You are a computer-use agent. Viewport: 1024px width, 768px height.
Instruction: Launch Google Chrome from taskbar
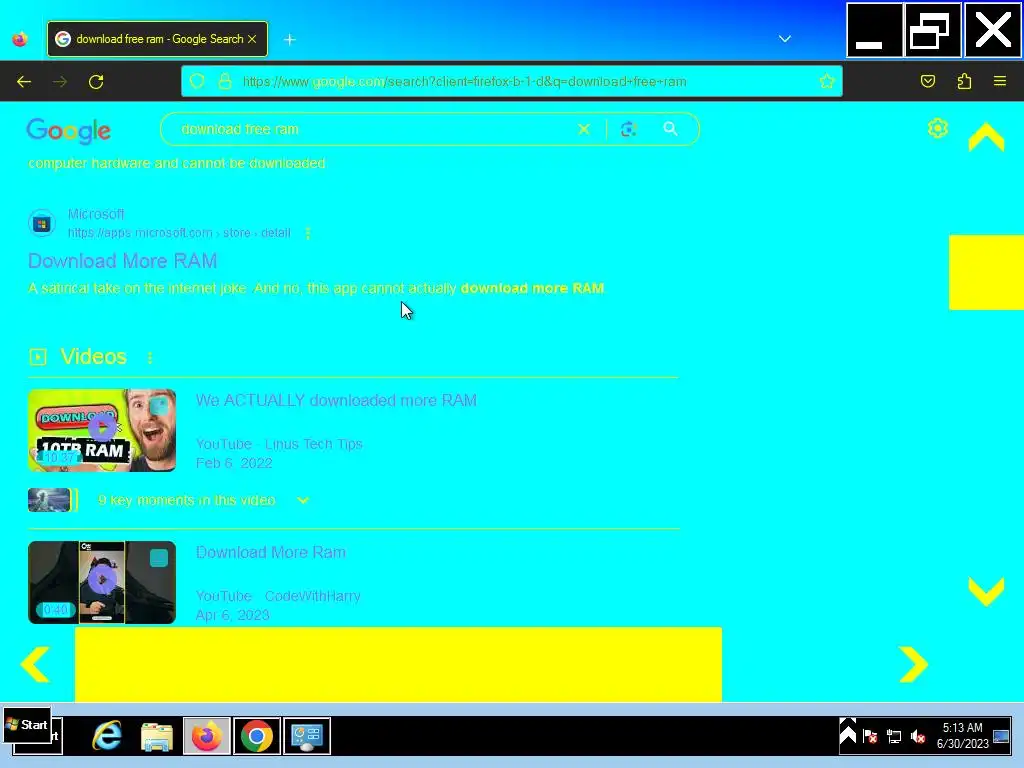tap(257, 736)
